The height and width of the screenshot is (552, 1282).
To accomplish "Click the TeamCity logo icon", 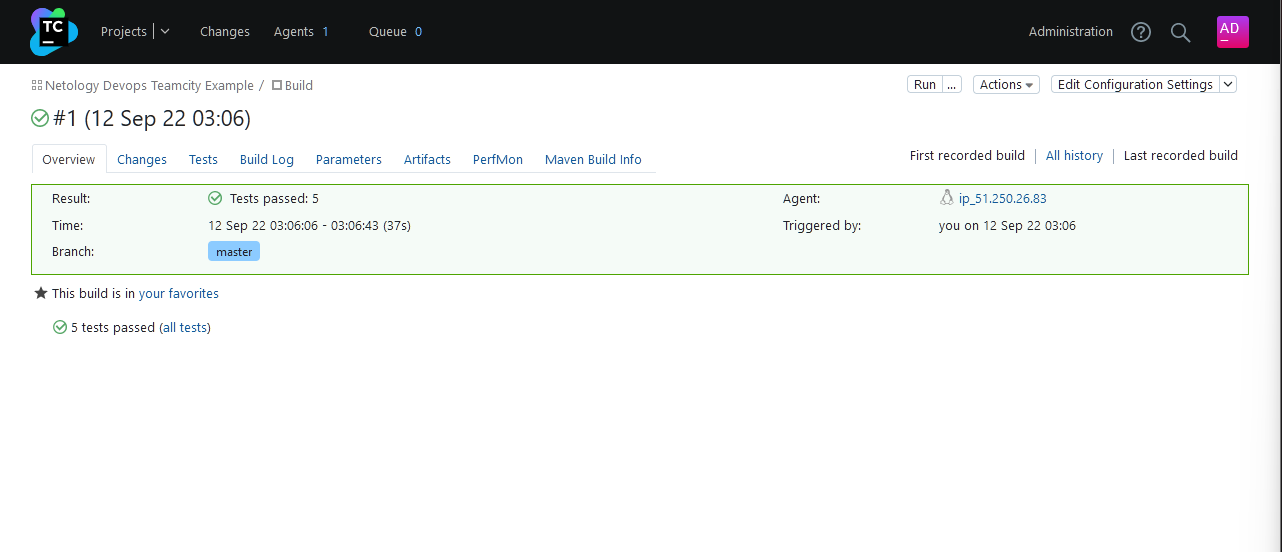I will tap(53, 32).
